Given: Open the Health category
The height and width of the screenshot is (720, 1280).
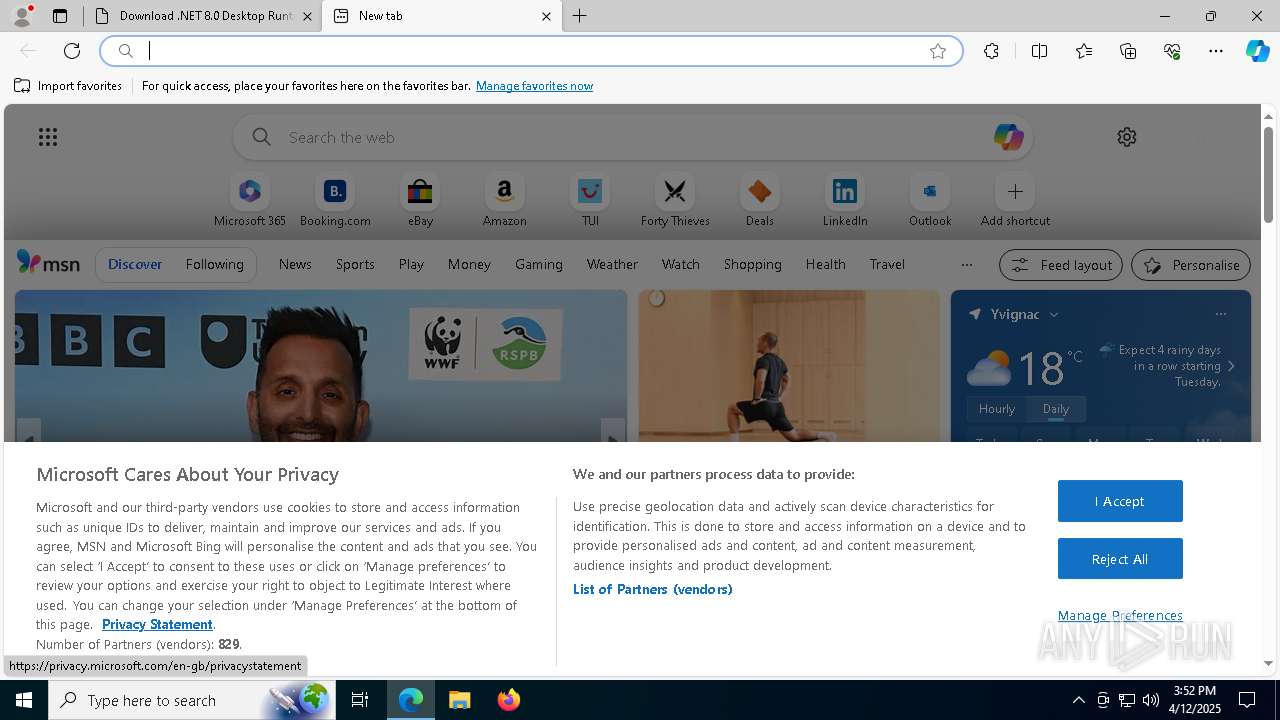Looking at the screenshot, I should (825, 264).
